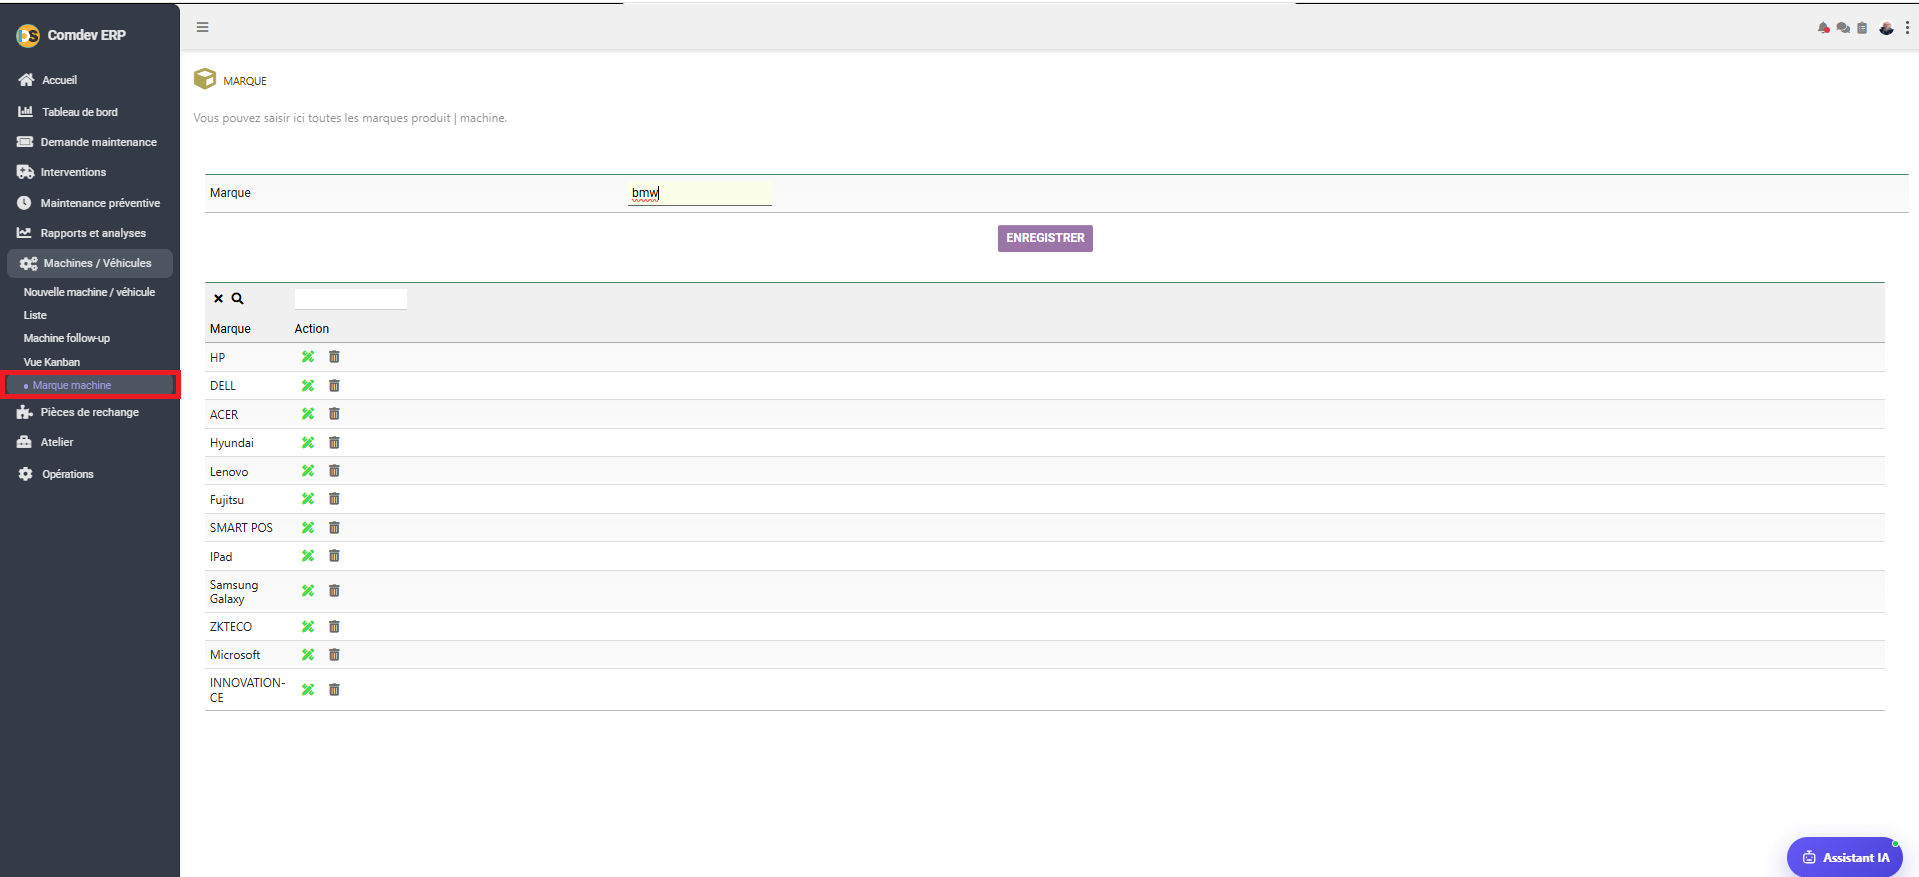Viewport: 1919px width, 877px height.
Task: Edit the IPad brand
Action: tap(308, 556)
